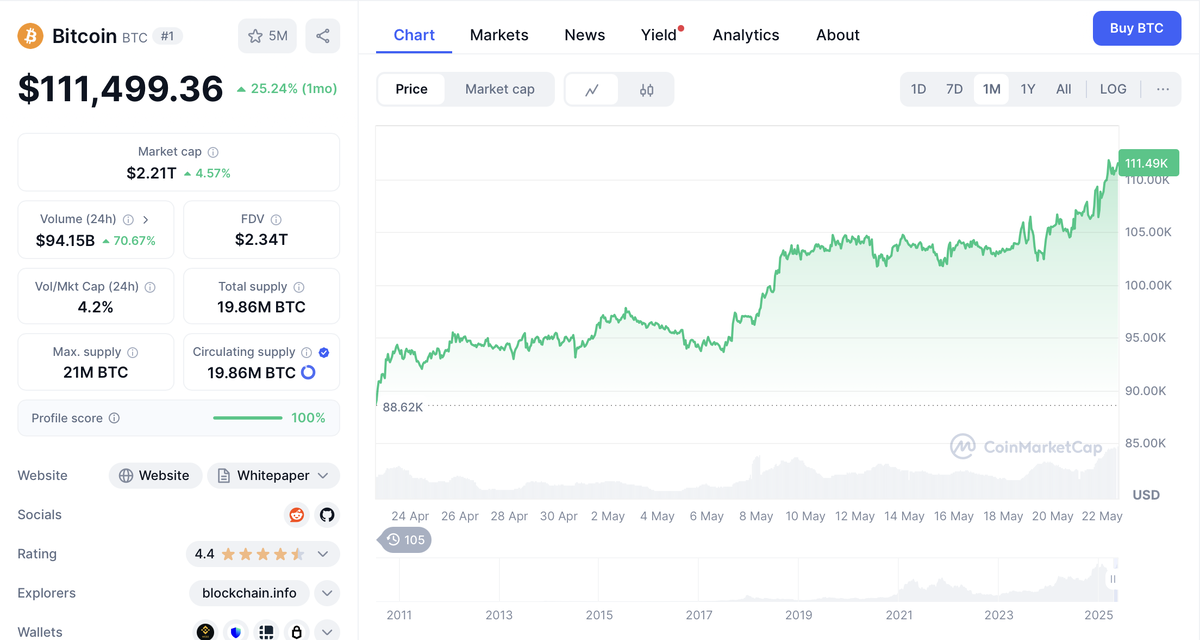Image resolution: width=1200 pixels, height=640 pixels.
Task: Click the Profile score progress bar
Action: pos(248,418)
